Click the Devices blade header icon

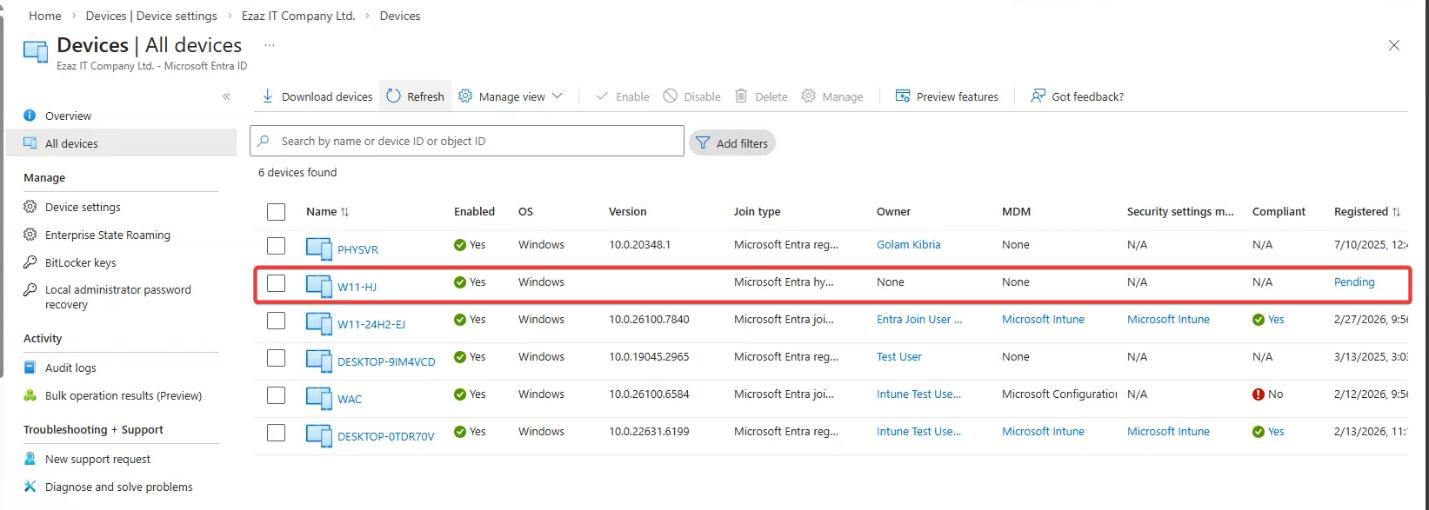tap(36, 52)
